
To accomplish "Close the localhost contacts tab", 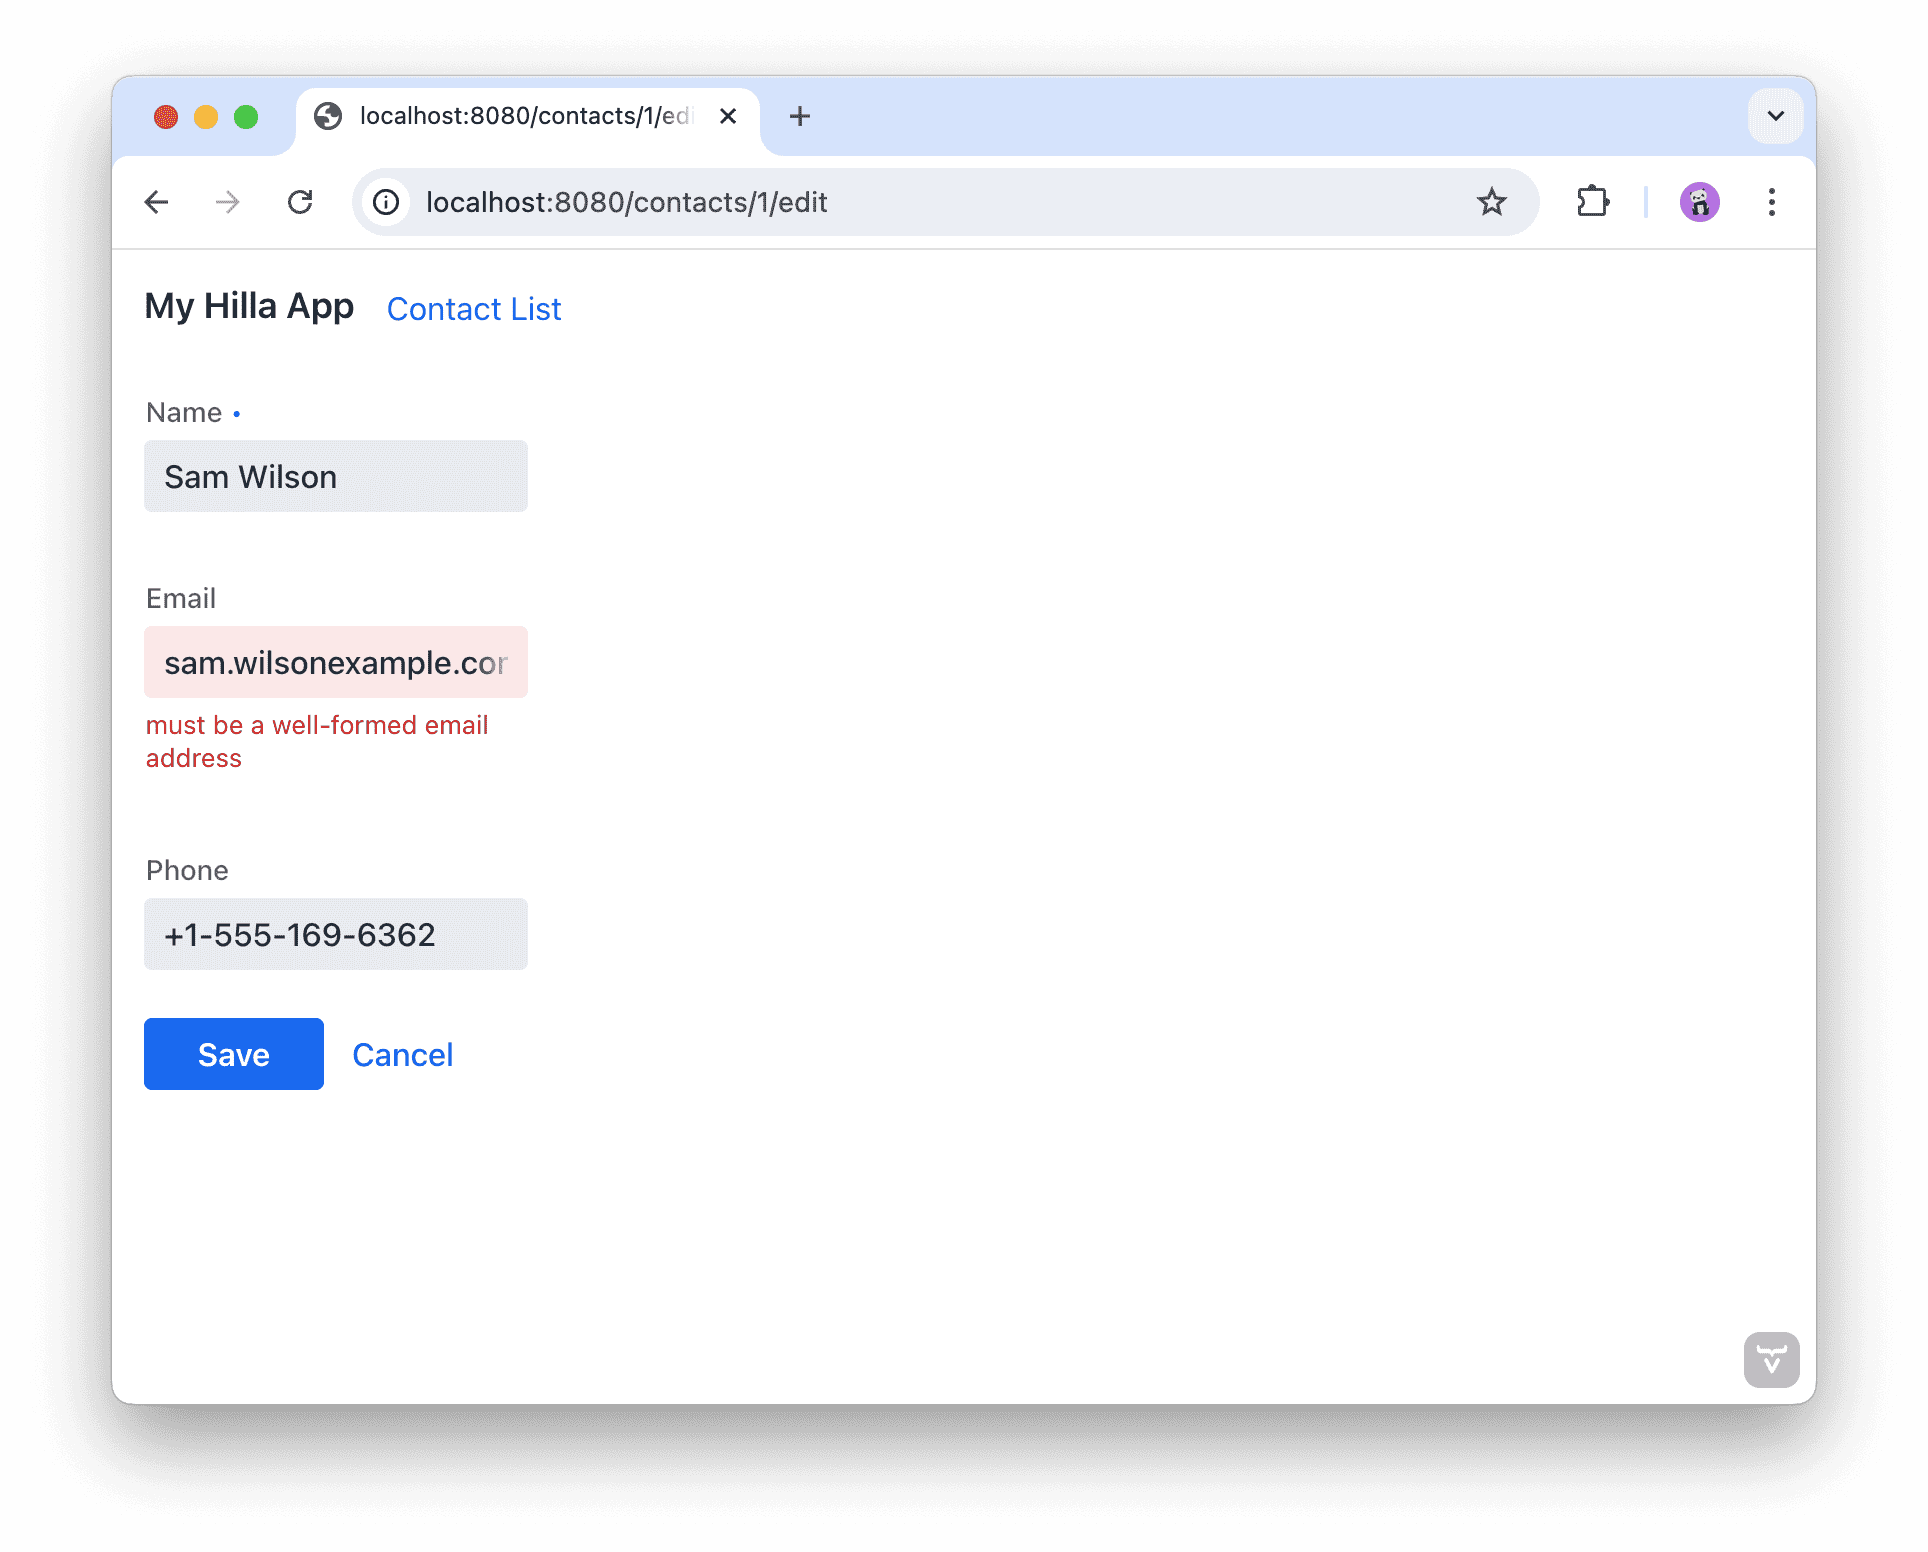I will (728, 116).
